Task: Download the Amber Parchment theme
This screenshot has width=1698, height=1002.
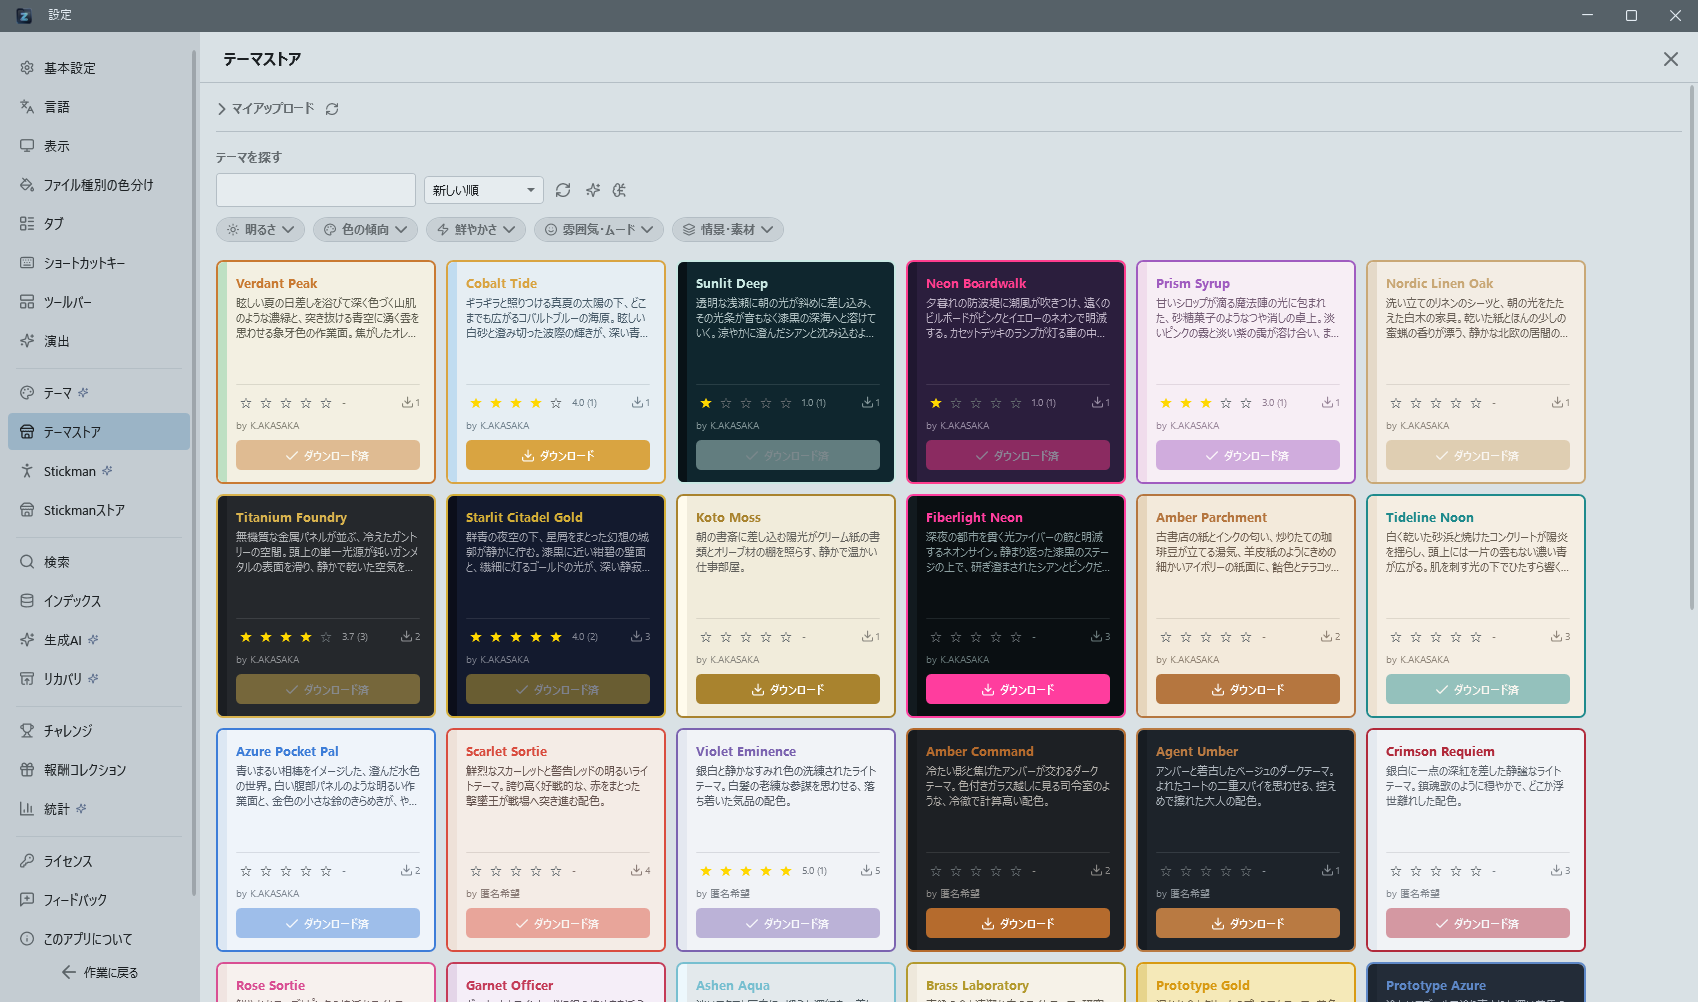Action: (x=1248, y=689)
